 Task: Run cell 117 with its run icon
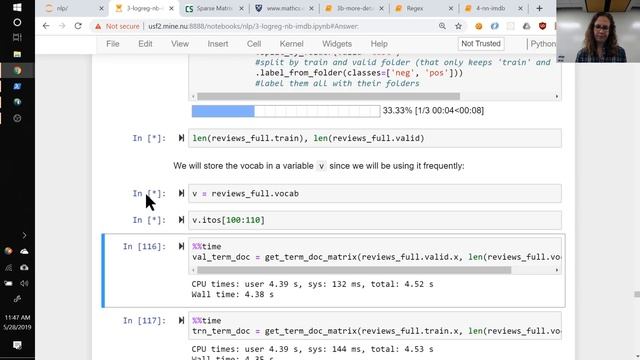pos(181,321)
